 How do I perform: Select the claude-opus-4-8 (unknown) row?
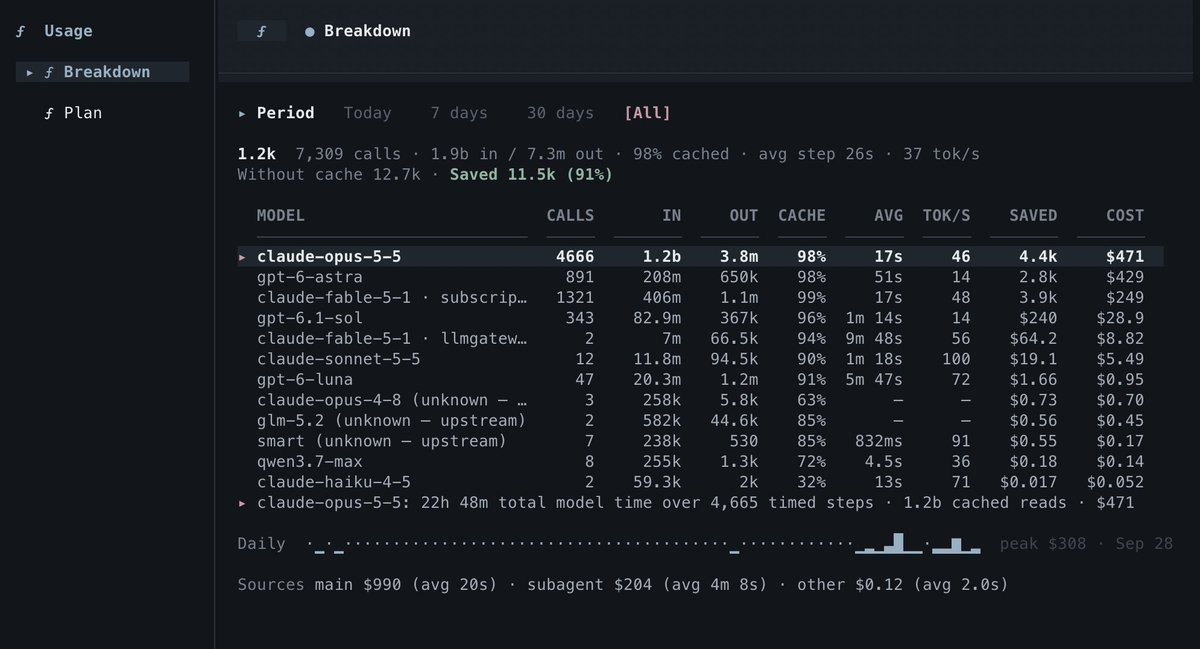(x=700, y=400)
